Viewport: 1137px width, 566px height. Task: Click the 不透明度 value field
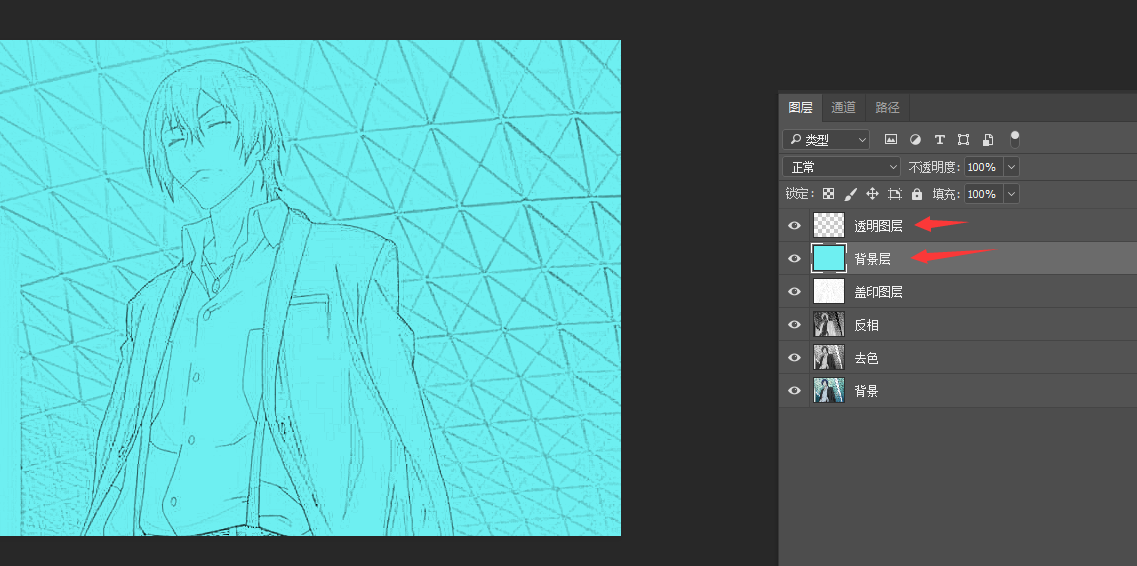984,167
